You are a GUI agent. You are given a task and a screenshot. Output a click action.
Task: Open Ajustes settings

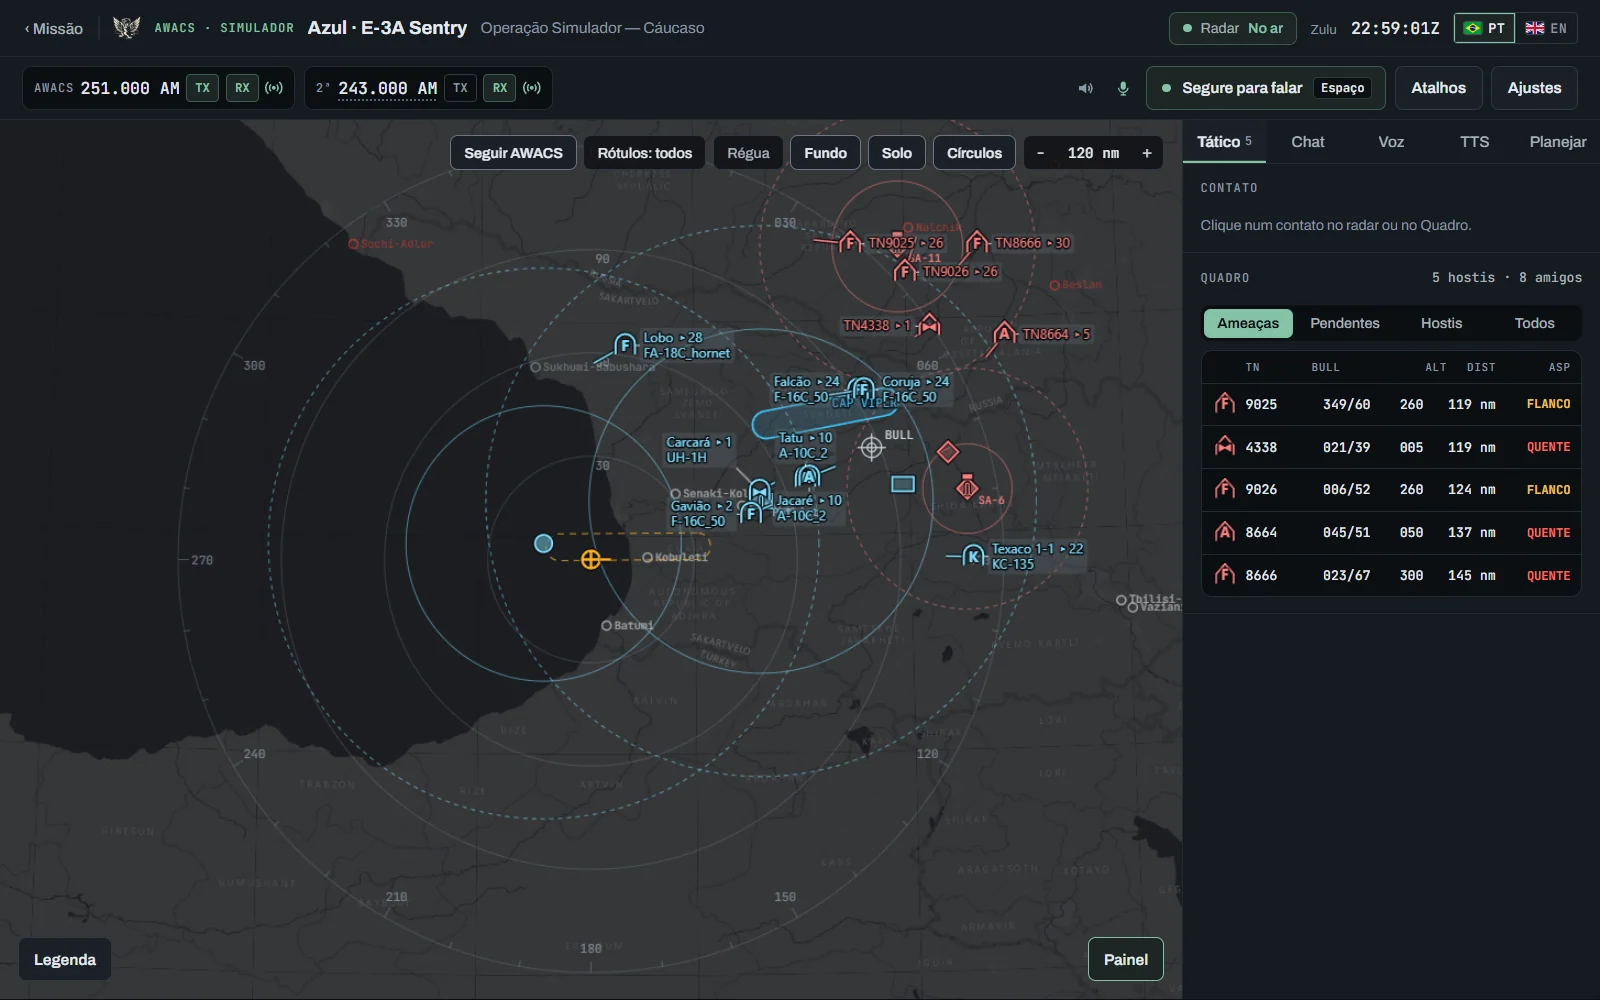(x=1534, y=88)
